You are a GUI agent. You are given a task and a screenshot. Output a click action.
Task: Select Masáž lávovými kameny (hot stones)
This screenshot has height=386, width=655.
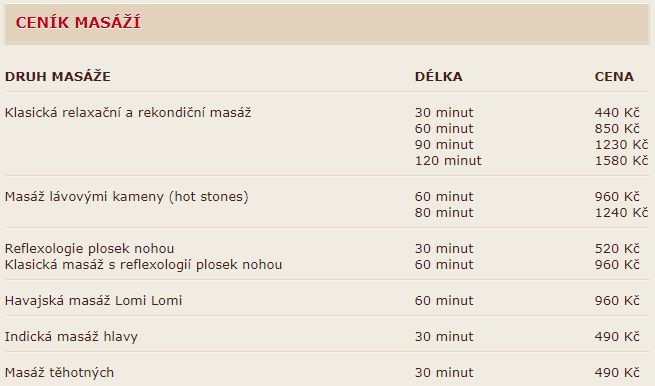[127, 197]
